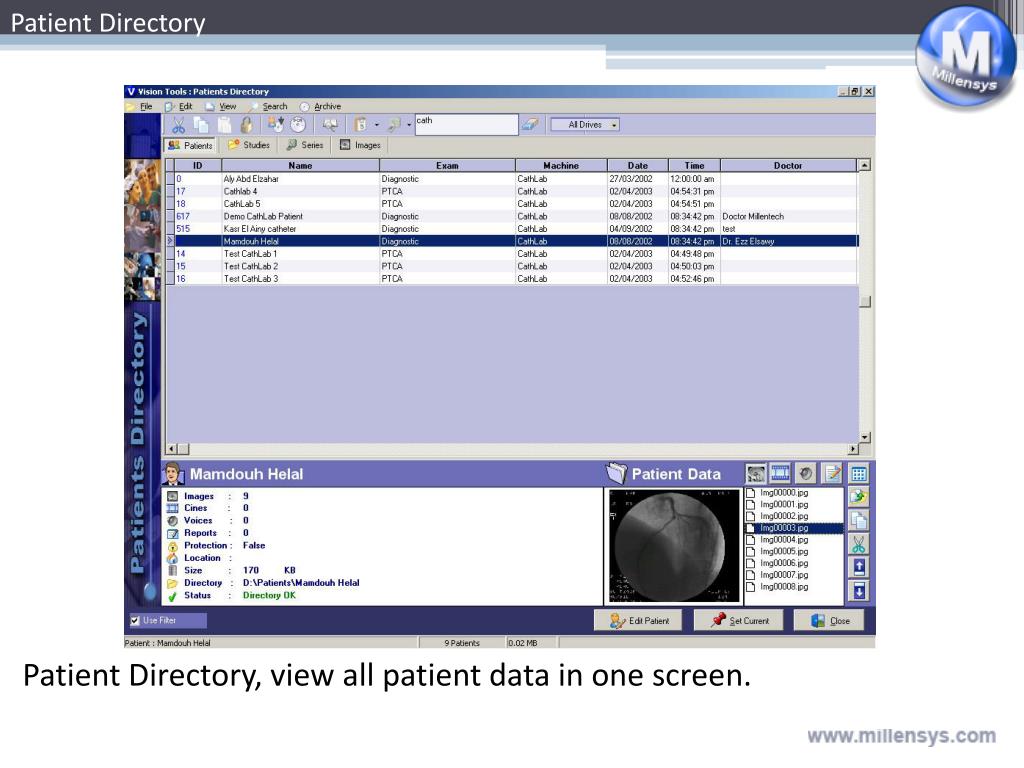Screen dimensions: 1024x768
Task: Click the Doctor column header
Action: [x=788, y=166]
